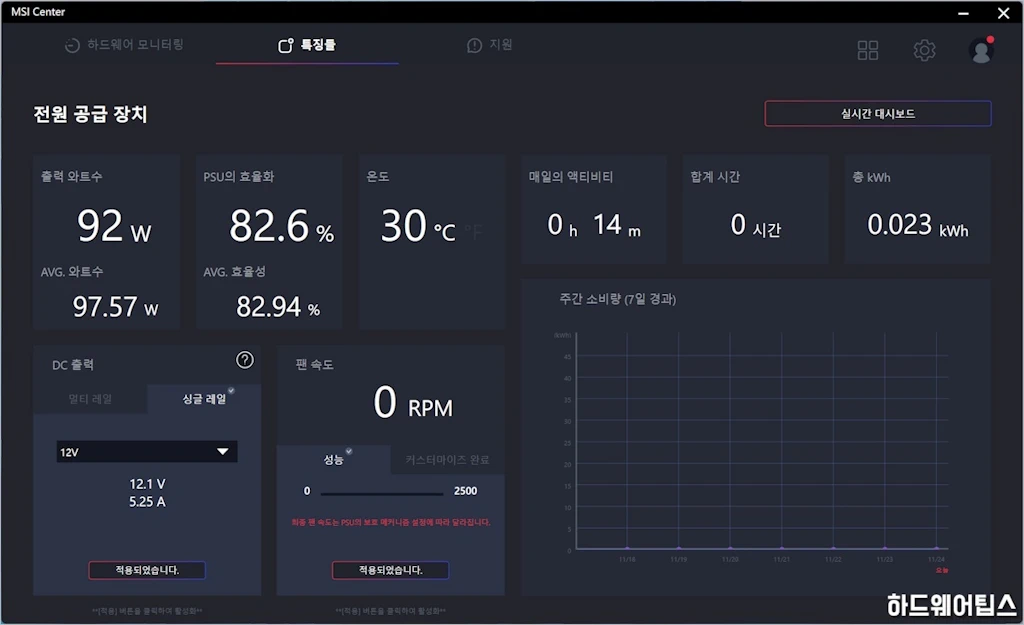This screenshot has width=1024, height=625.
Task: Open 실시간 대시보드 button
Action: point(878,114)
